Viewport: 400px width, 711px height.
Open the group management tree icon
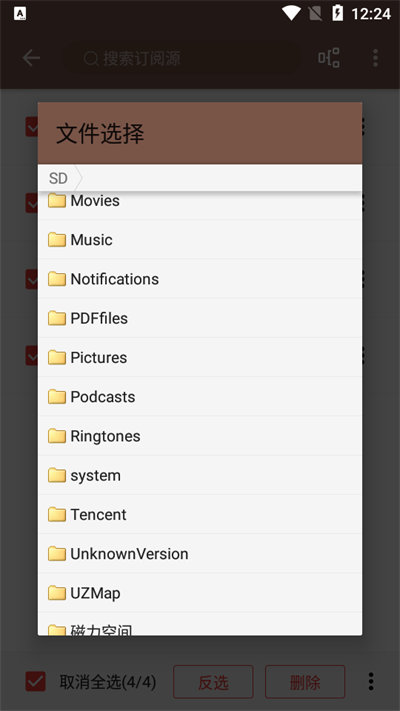(329, 58)
